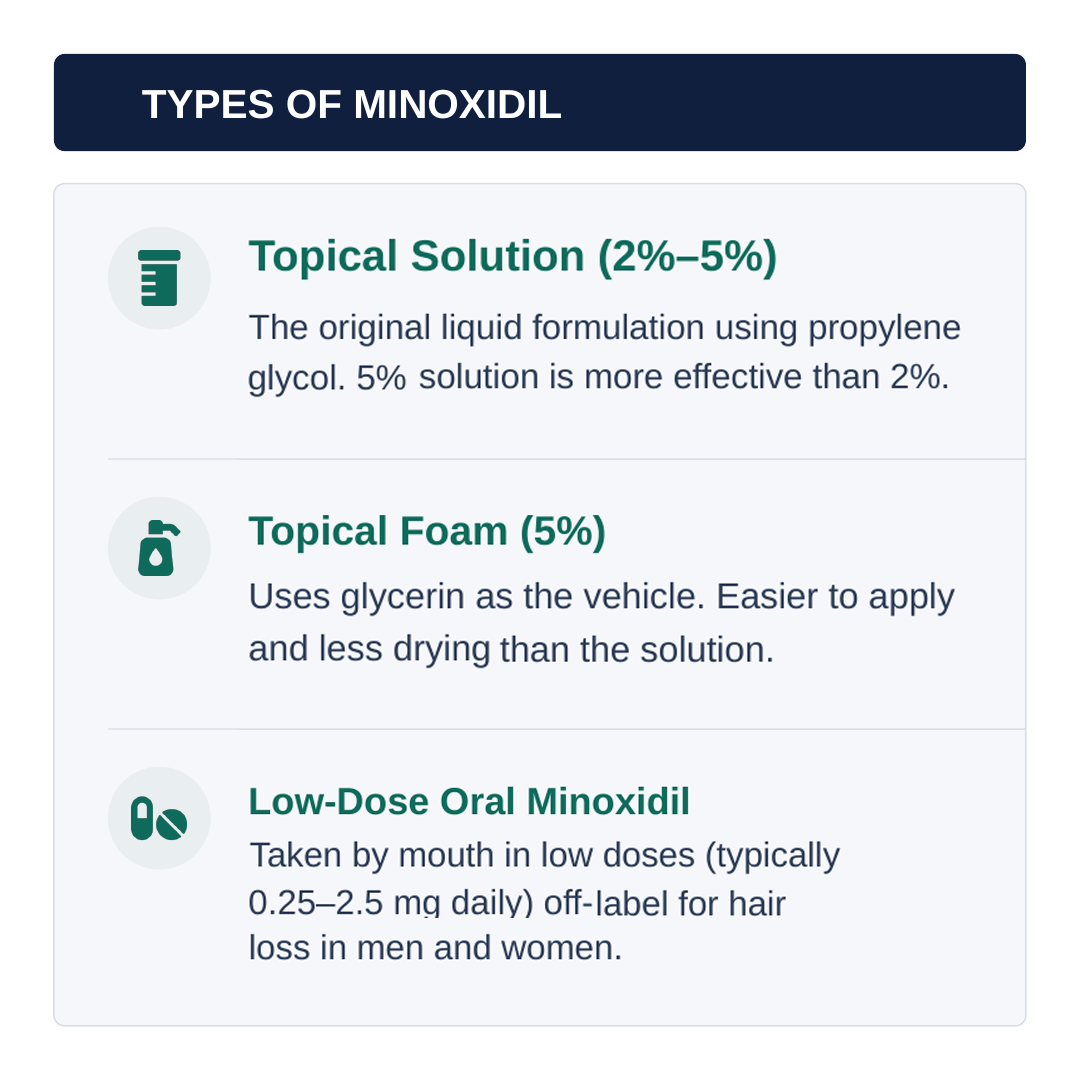Click the bottle cap of solution icon
Screen dimensions: 1080x1080
pyautogui.click(x=159, y=256)
